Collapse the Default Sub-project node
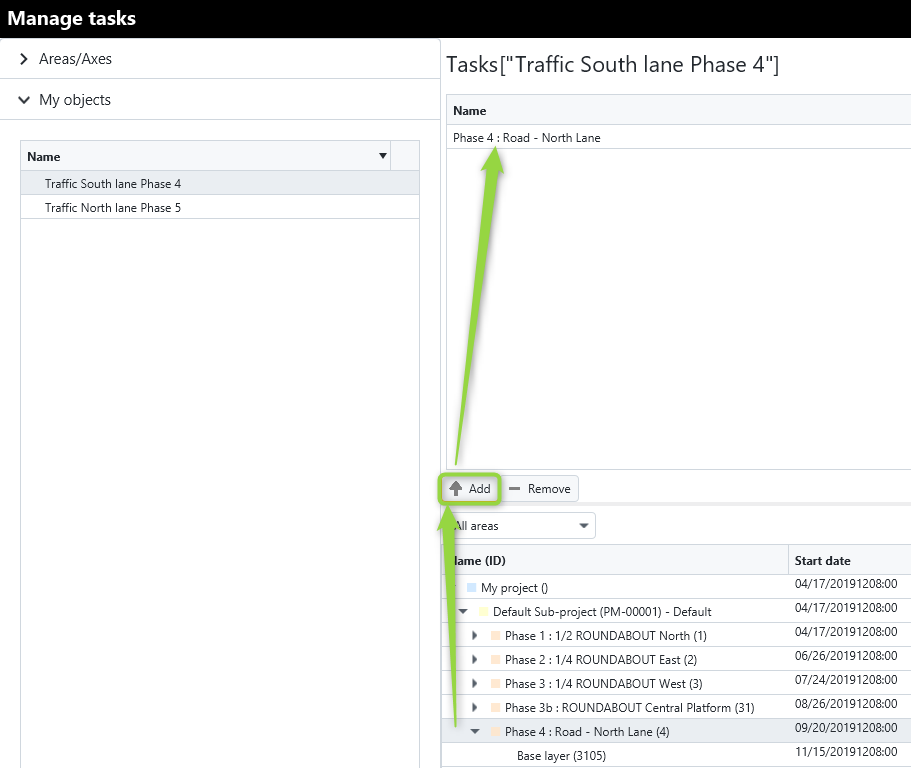This screenshot has height=768, width=911. 463,611
